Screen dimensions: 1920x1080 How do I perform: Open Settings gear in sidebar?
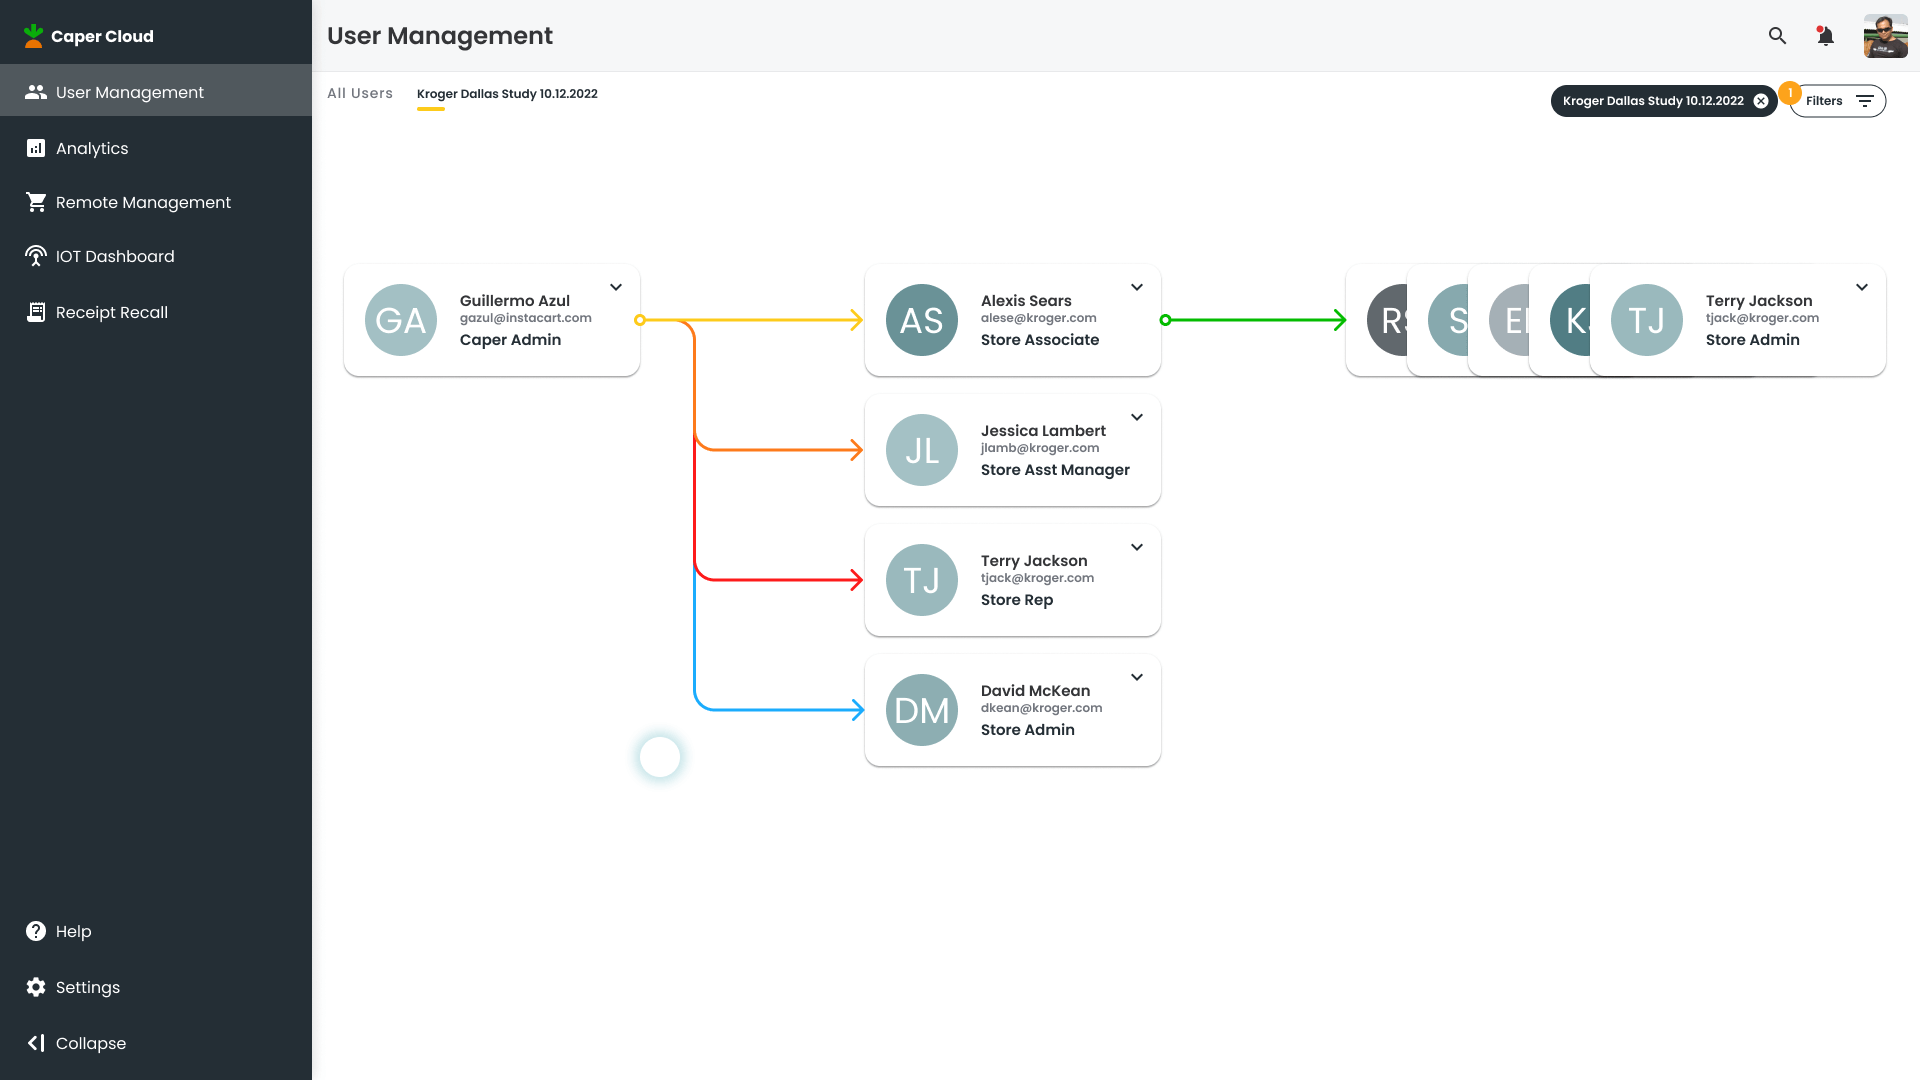click(87, 987)
